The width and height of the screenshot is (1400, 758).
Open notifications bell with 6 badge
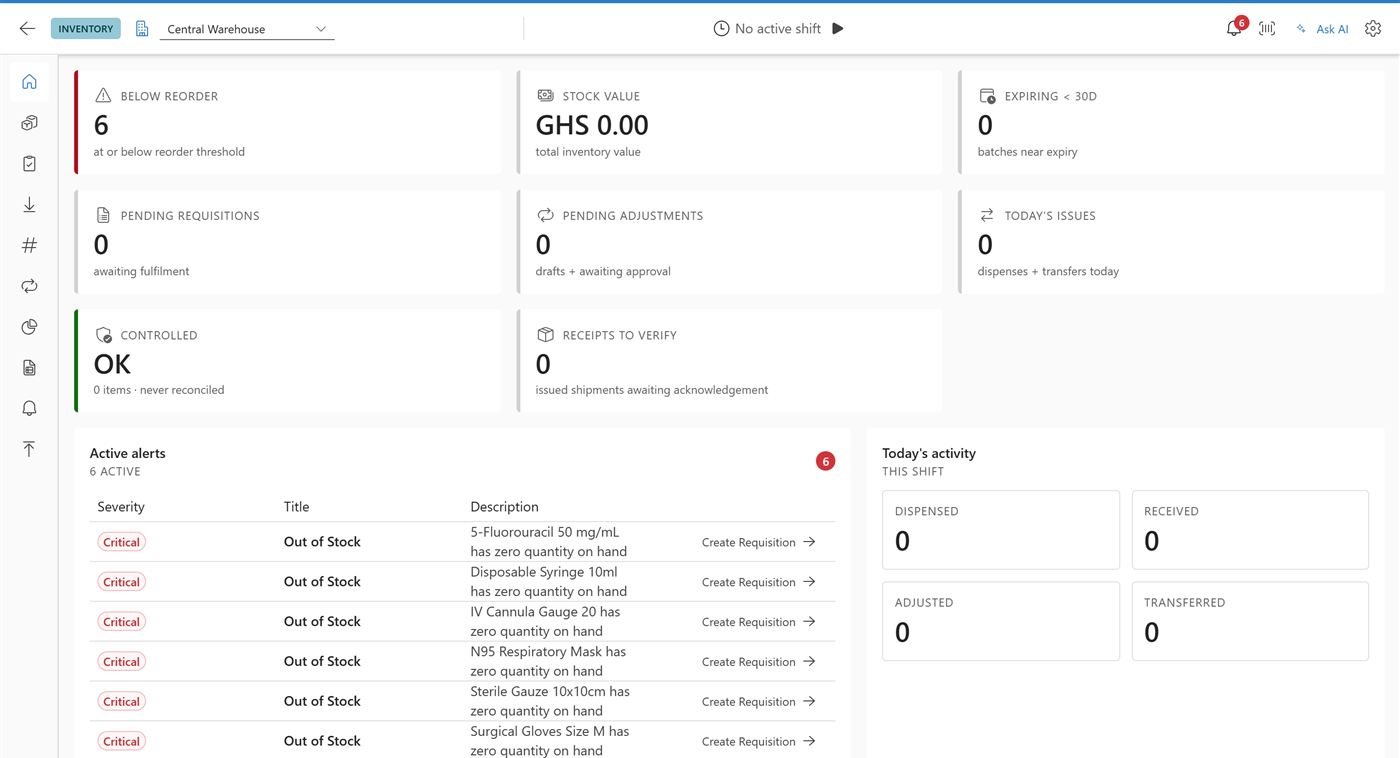point(1234,28)
